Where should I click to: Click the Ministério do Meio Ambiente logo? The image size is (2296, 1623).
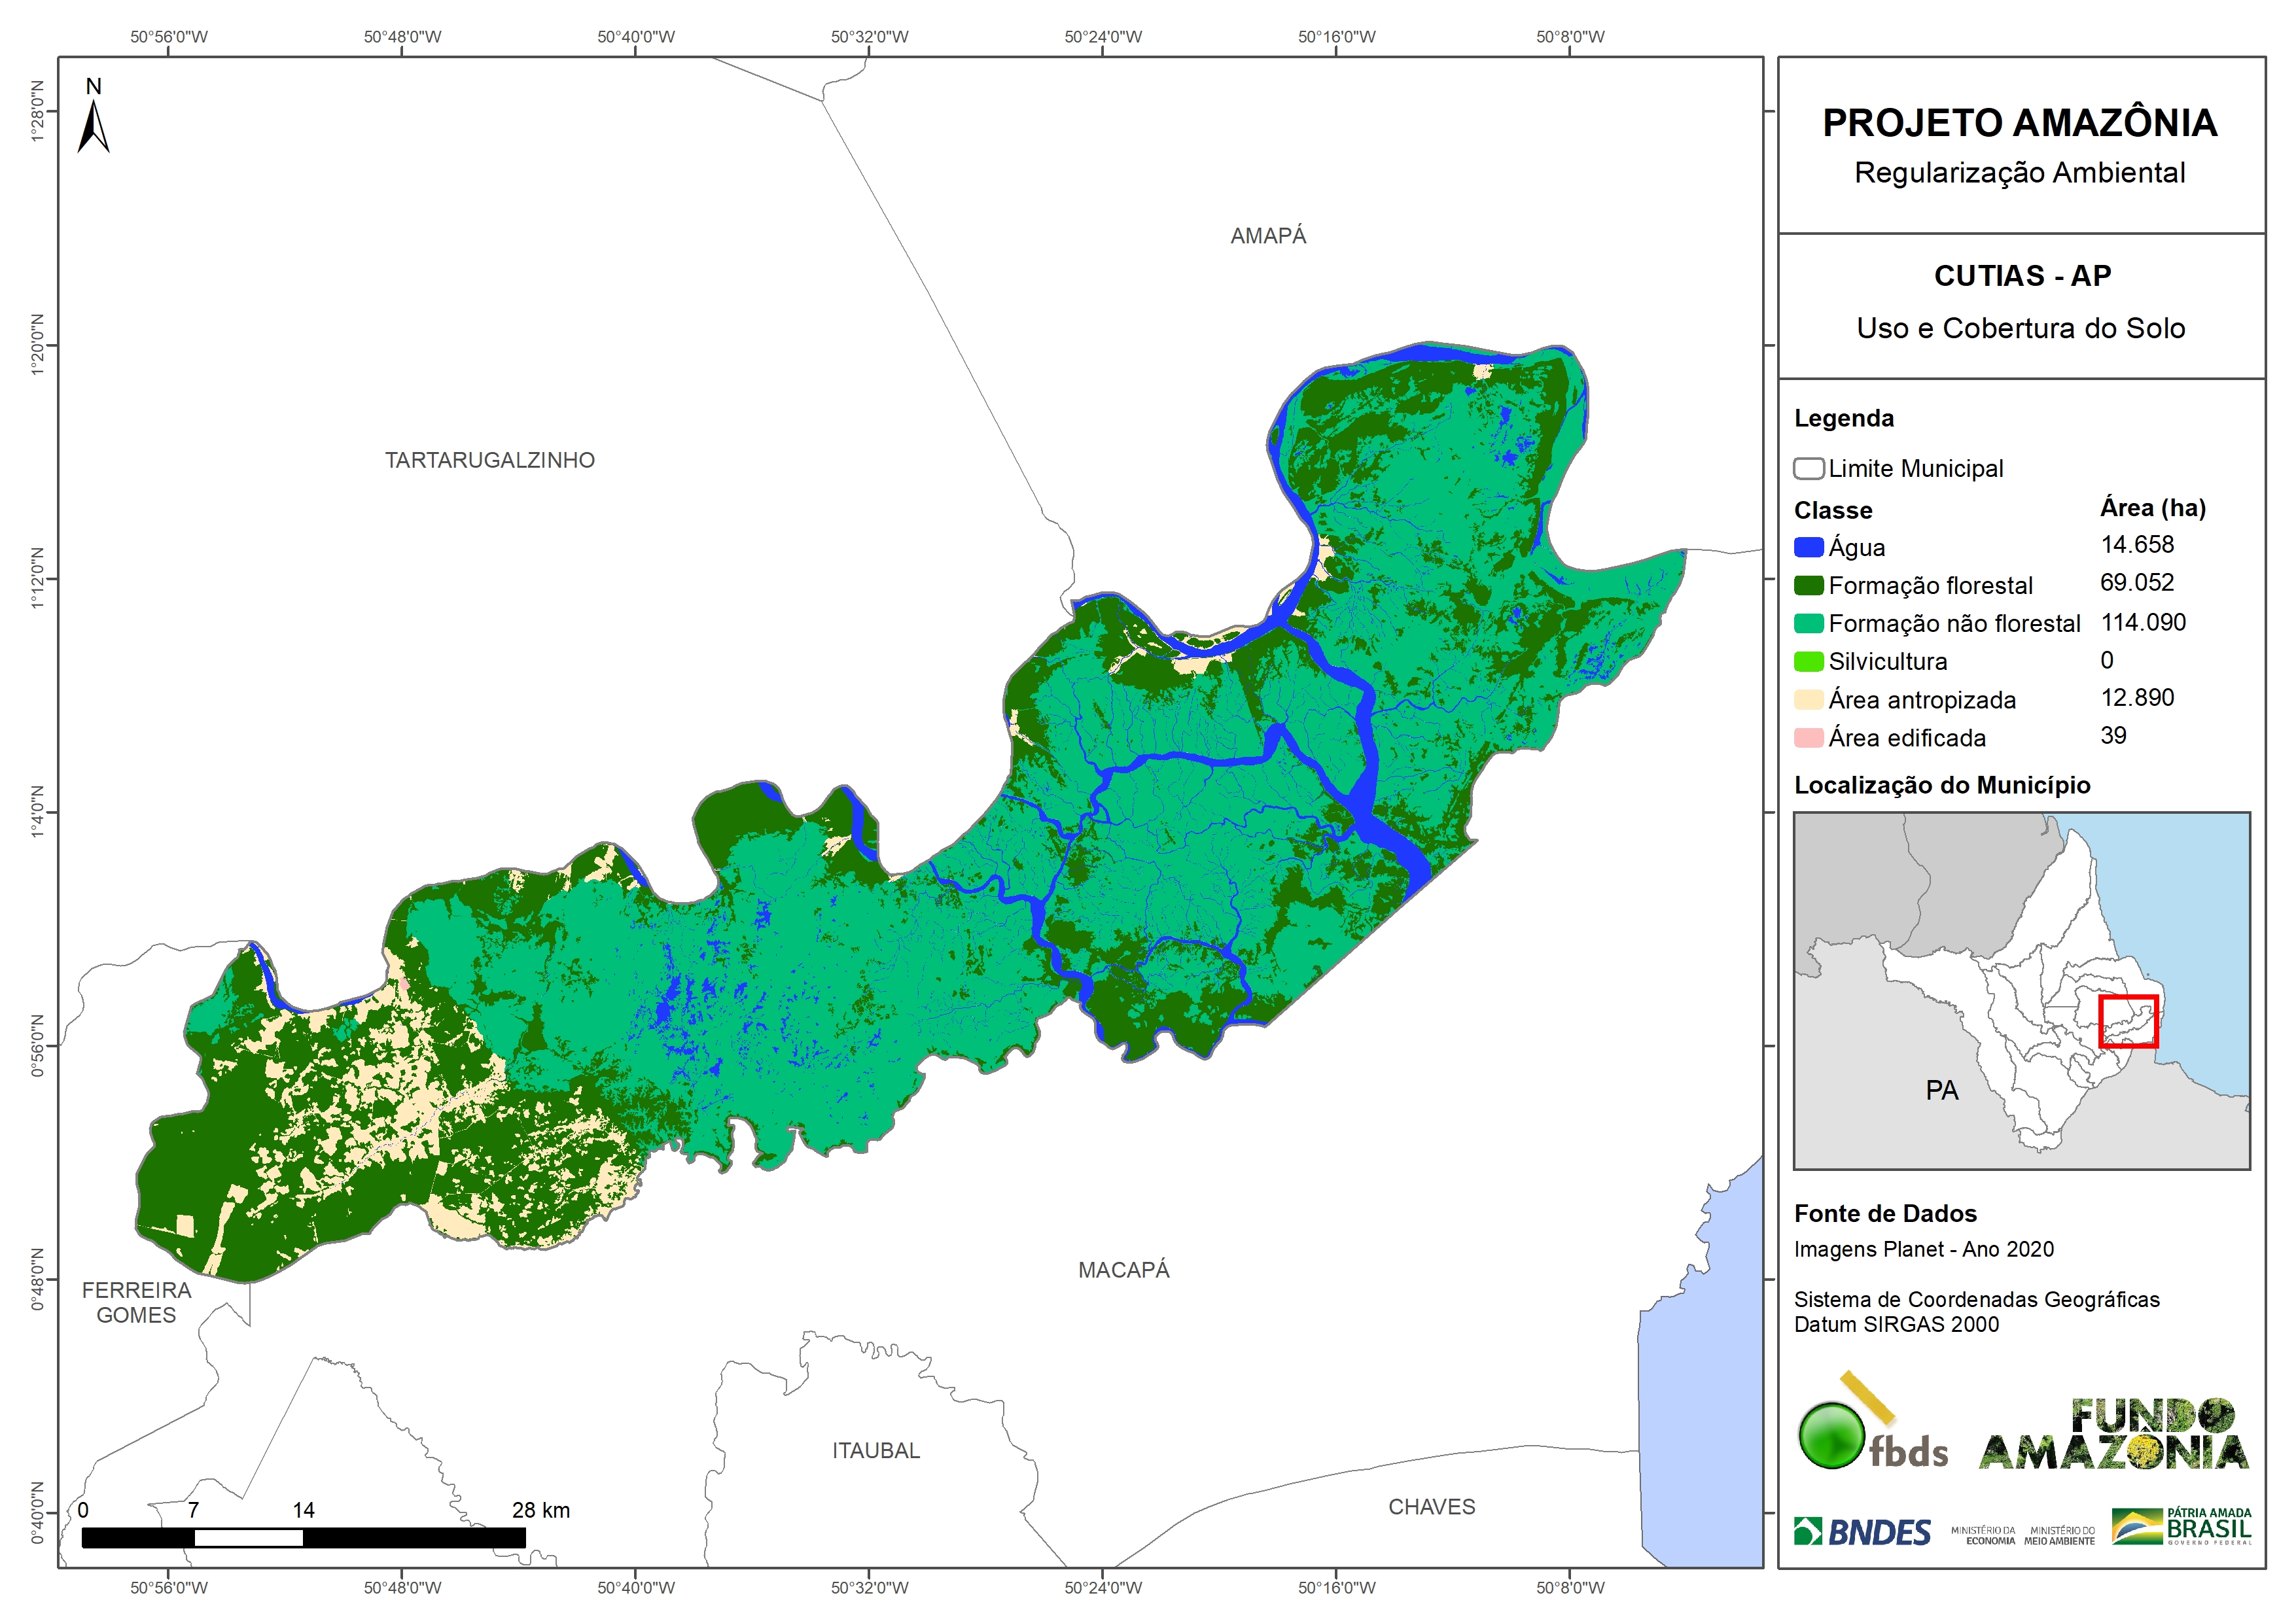pos(2059,1535)
